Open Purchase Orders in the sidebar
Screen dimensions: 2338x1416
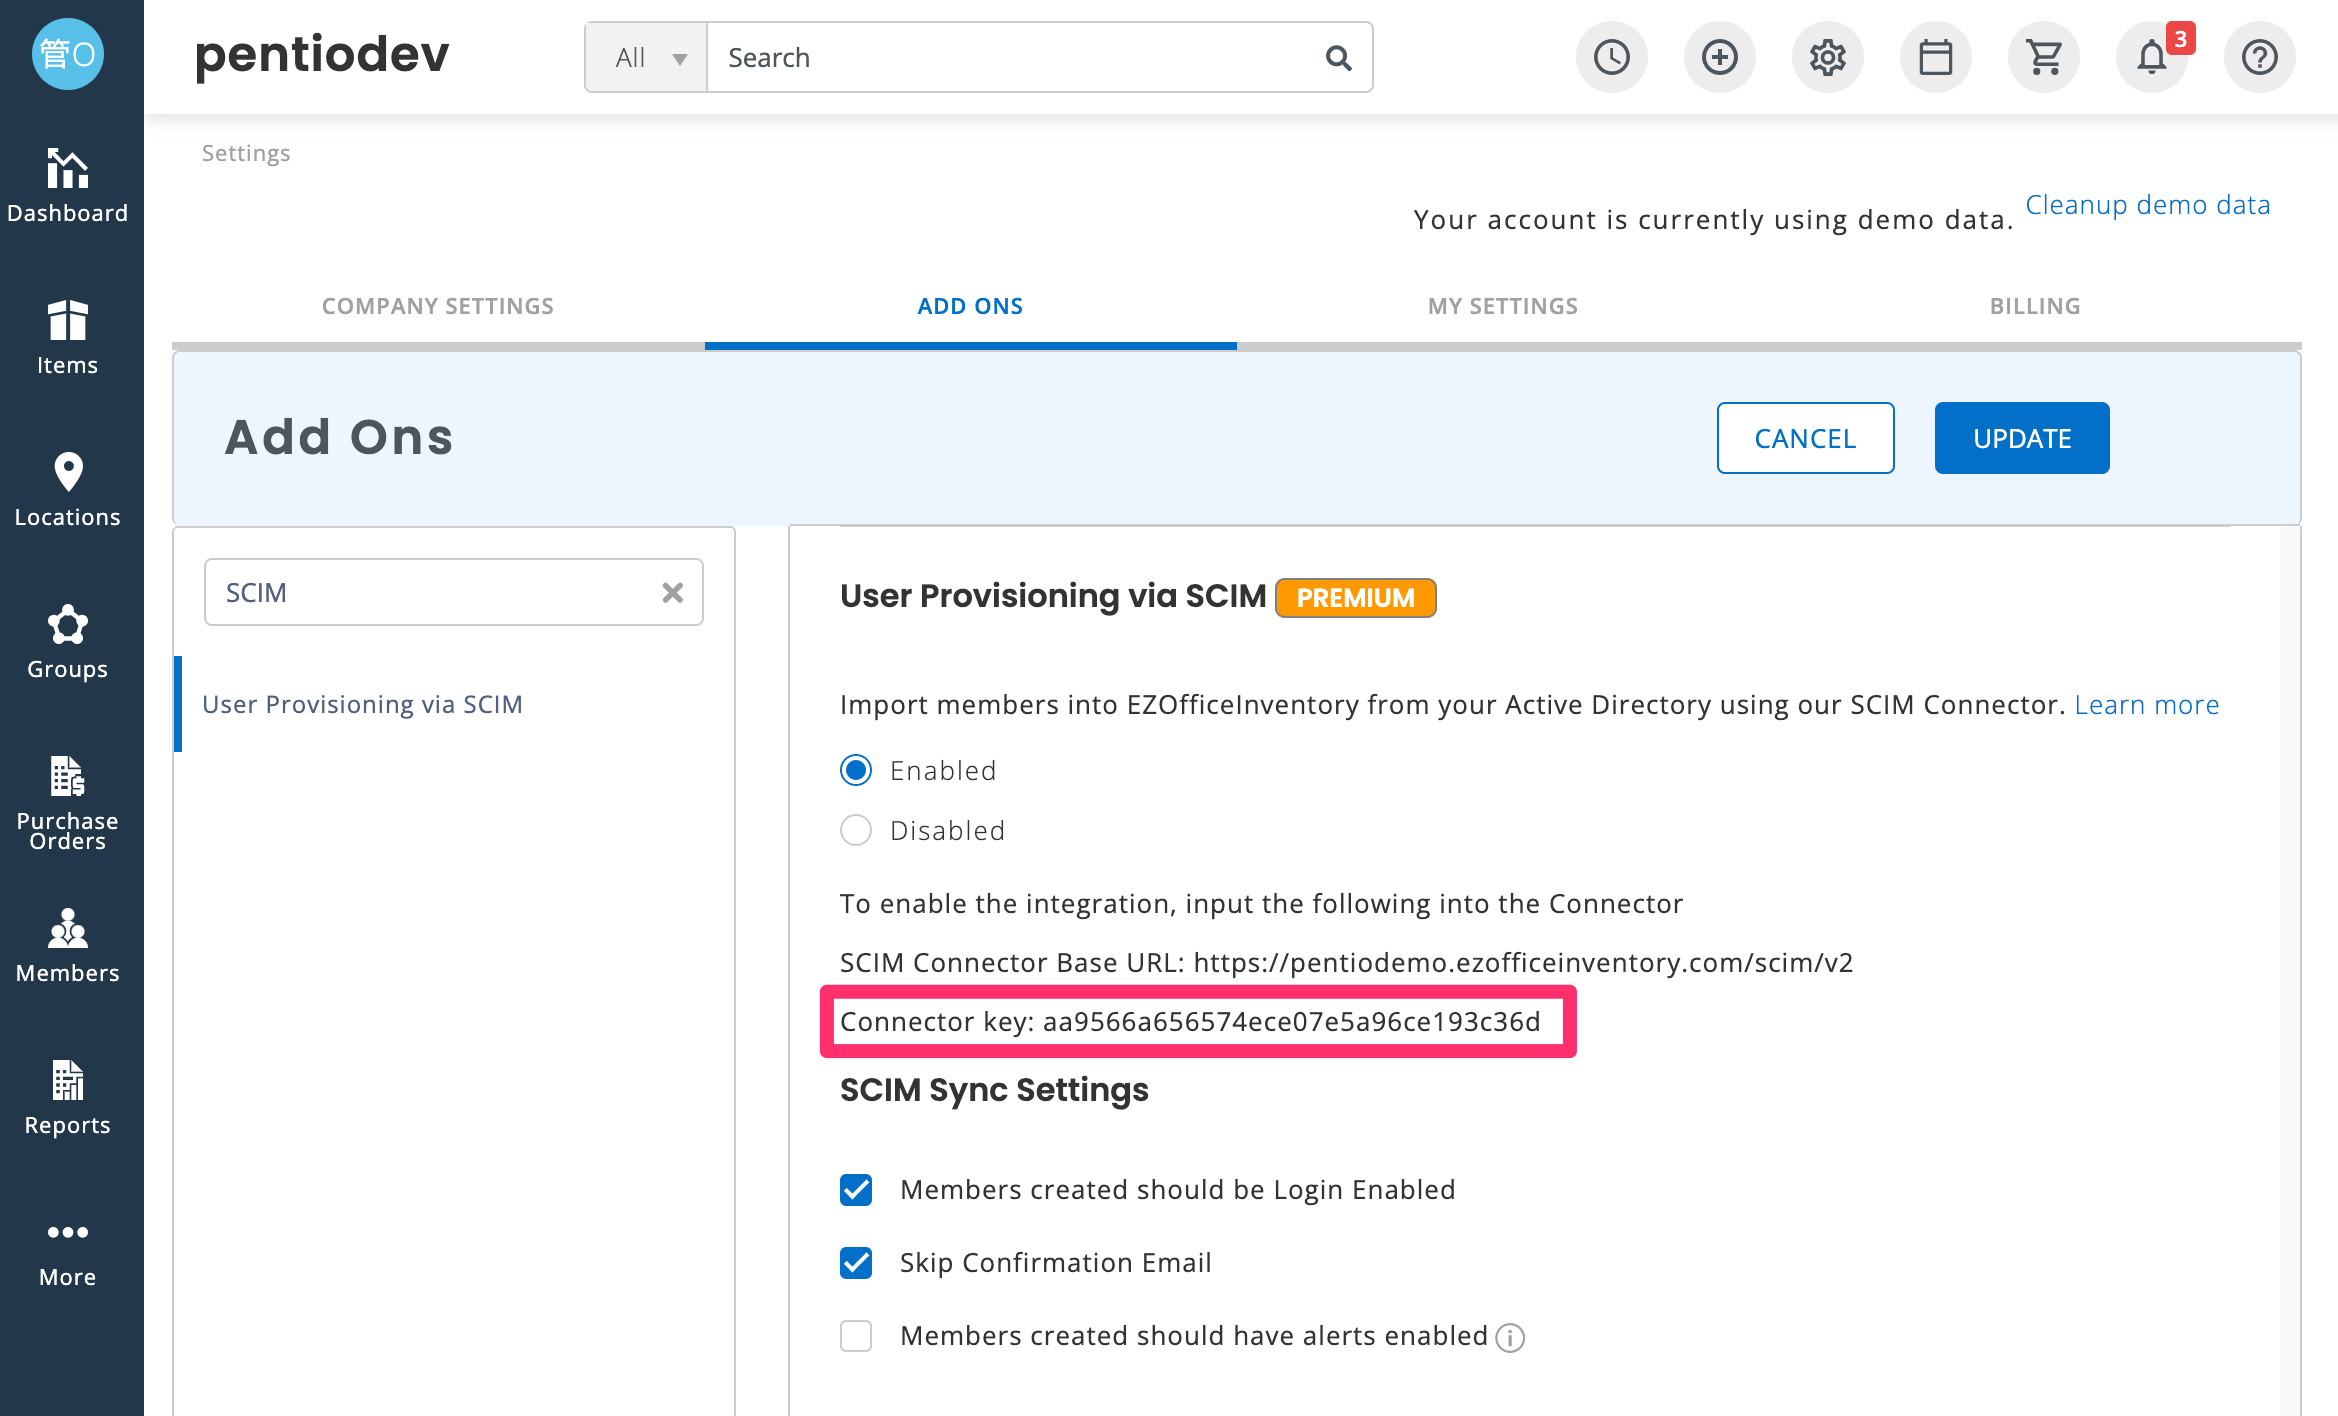click(68, 802)
